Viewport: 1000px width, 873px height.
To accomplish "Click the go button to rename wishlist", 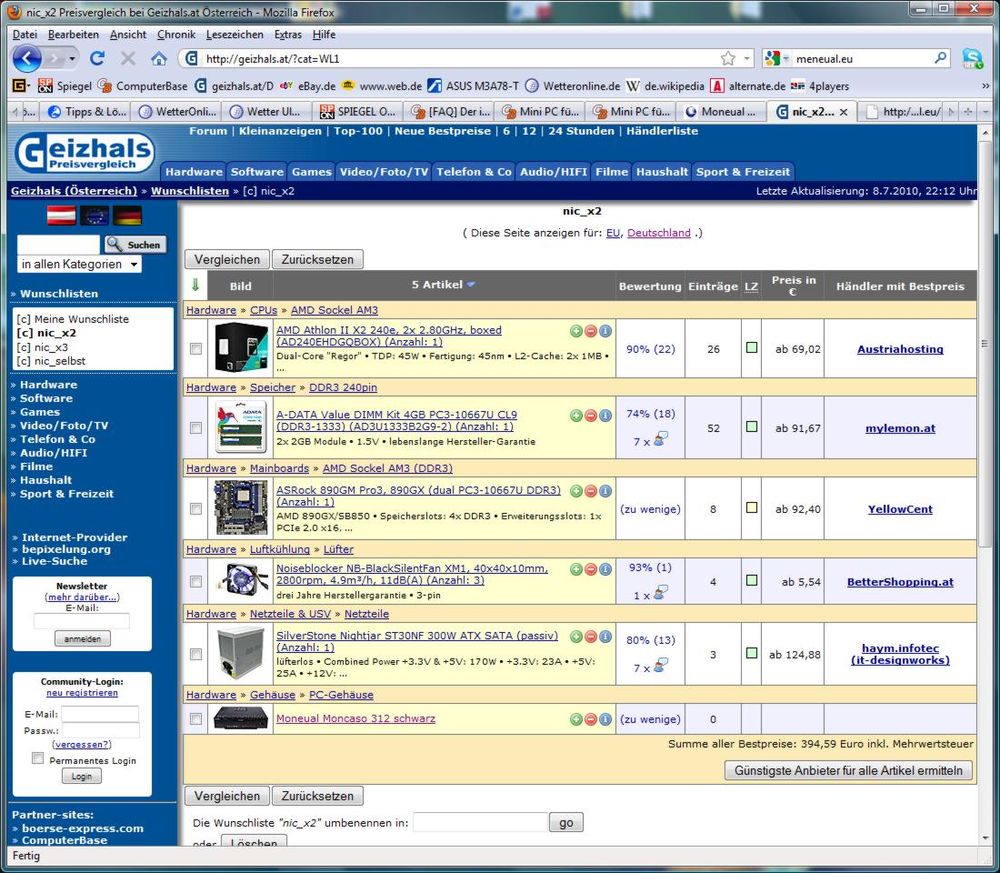I will pos(566,822).
